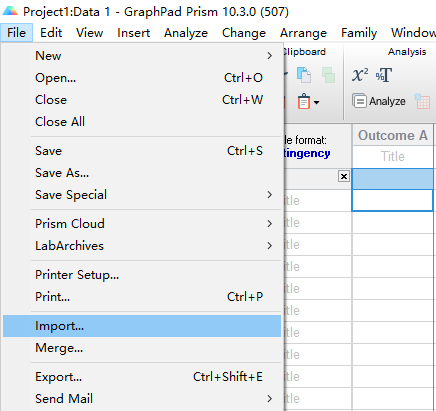Choose Save As... from the File menu
This screenshot has height=411, width=436.
(142, 173)
